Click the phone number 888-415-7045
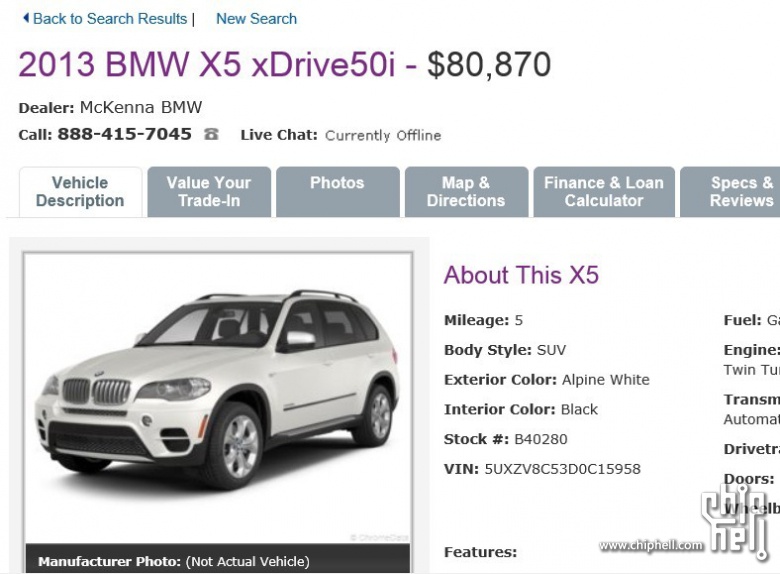Viewport: 780px width, 574px height. 124,134
